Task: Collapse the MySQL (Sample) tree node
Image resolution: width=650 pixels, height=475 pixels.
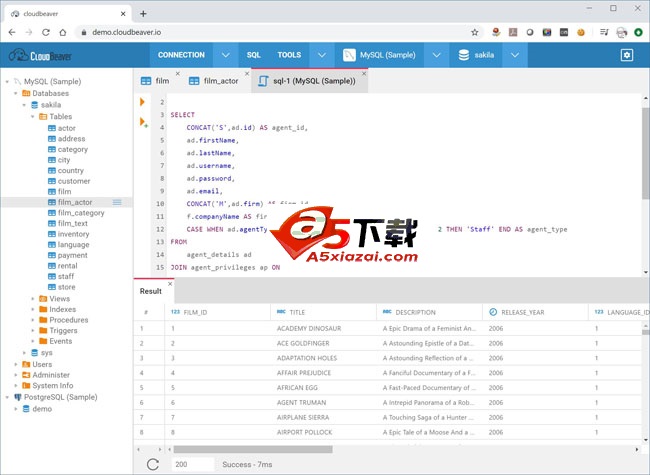Action: [7, 82]
